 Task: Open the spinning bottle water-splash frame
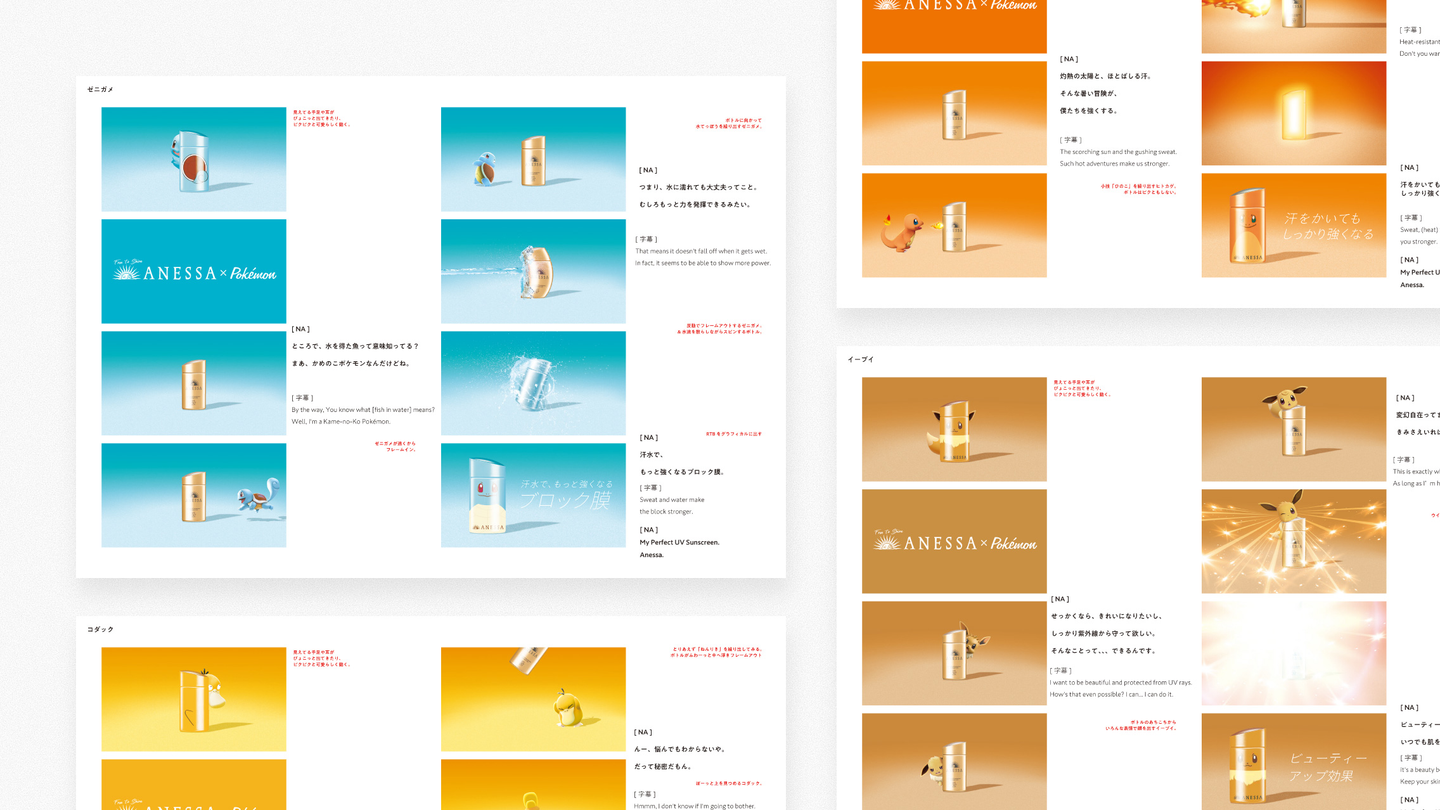coord(533,383)
